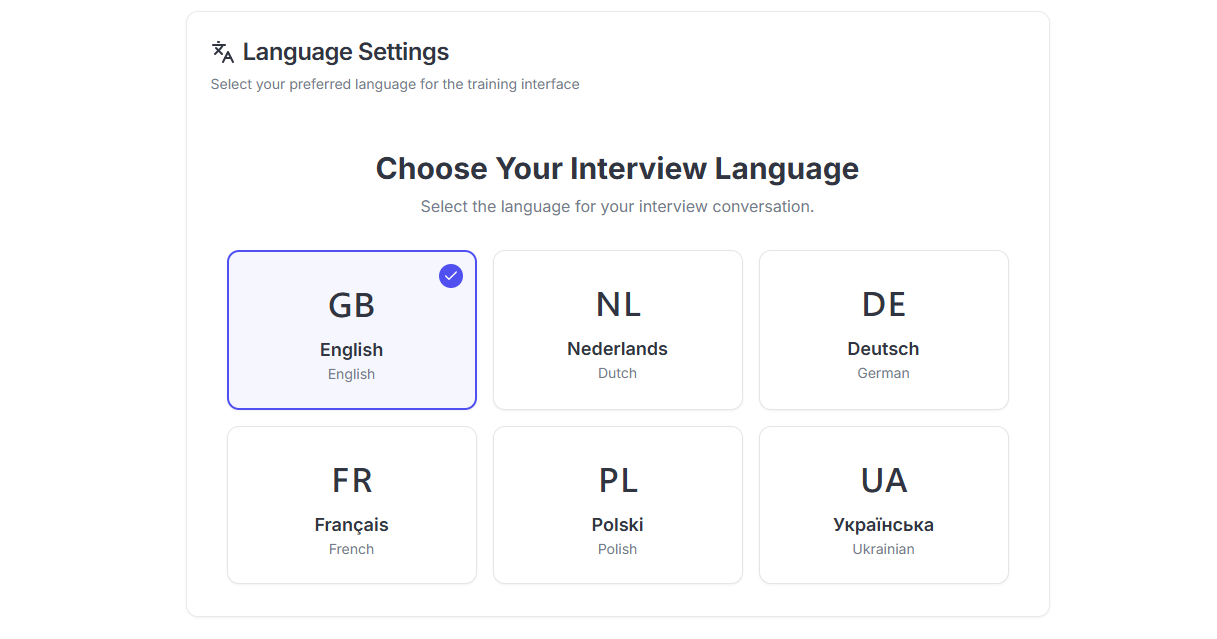
Task: Click the UA flag code
Action: click(883, 481)
